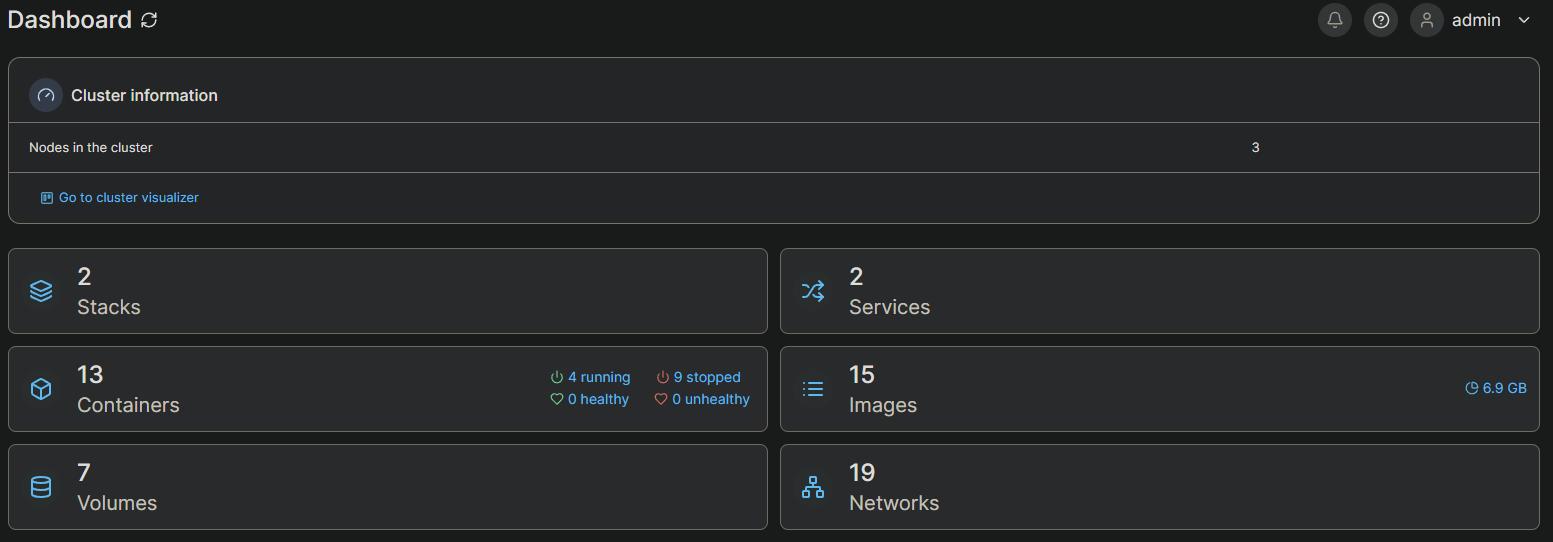Click the Volumes database icon
The height and width of the screenshot is (542, 1553).
[41, 487]
